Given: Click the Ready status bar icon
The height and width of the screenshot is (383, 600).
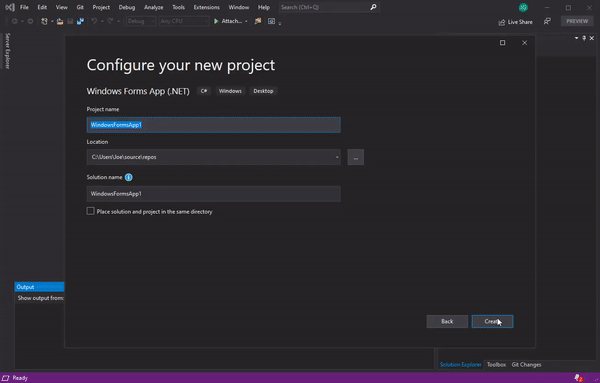Looking at the screenshot, I should tap(6, 378).
